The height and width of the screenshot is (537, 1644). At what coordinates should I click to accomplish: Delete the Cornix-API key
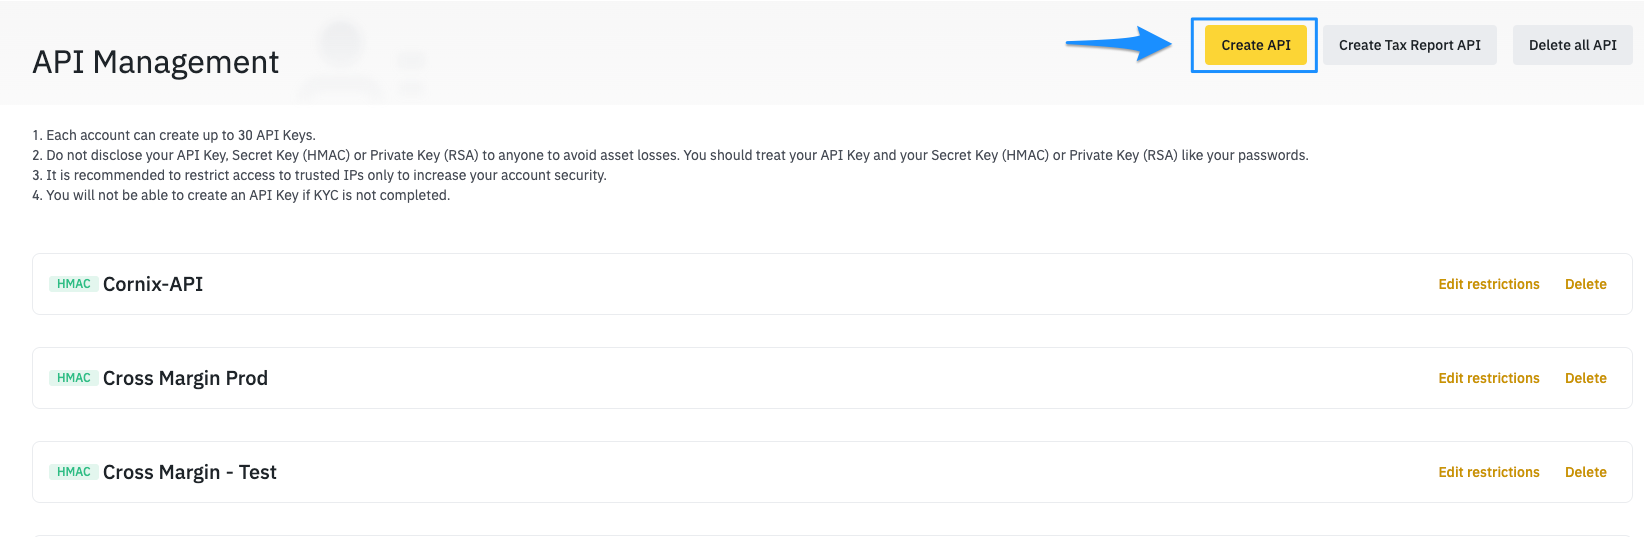pos(1585,284)
